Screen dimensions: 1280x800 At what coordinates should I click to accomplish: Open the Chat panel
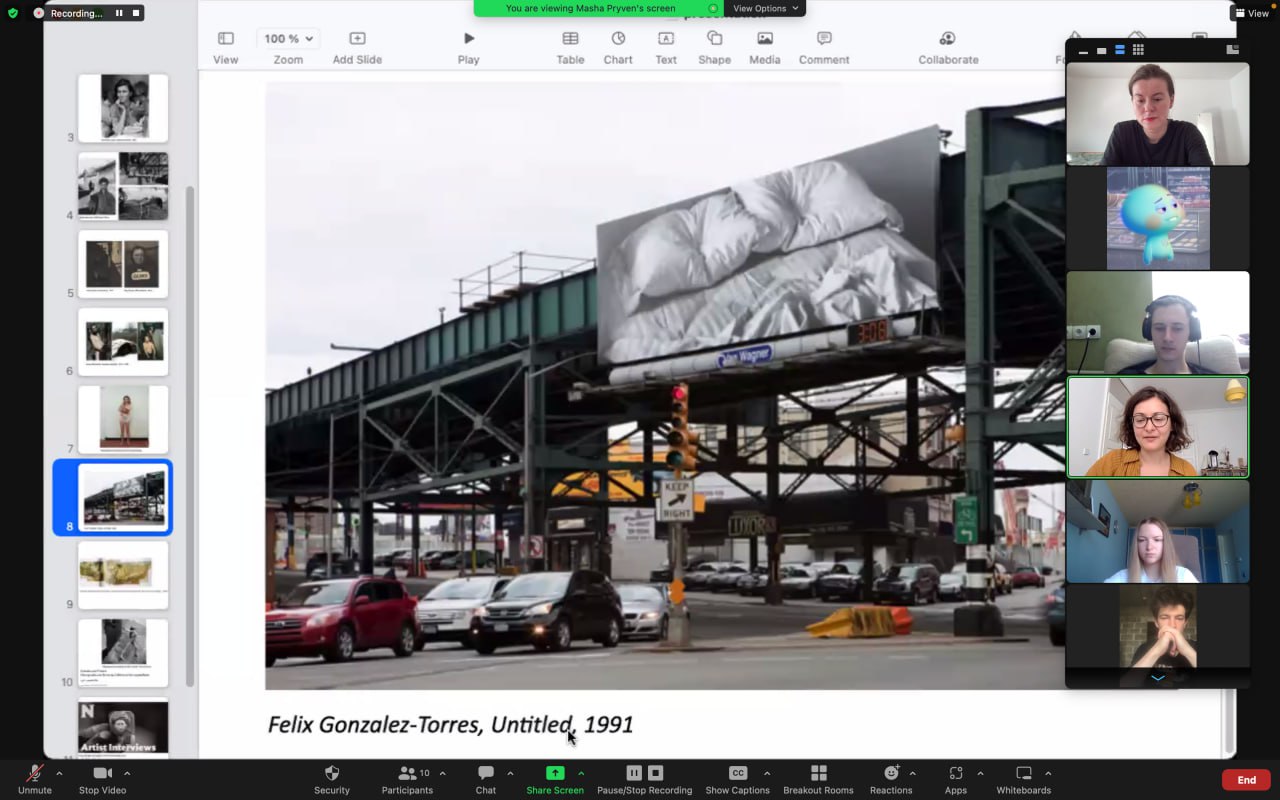486,773
